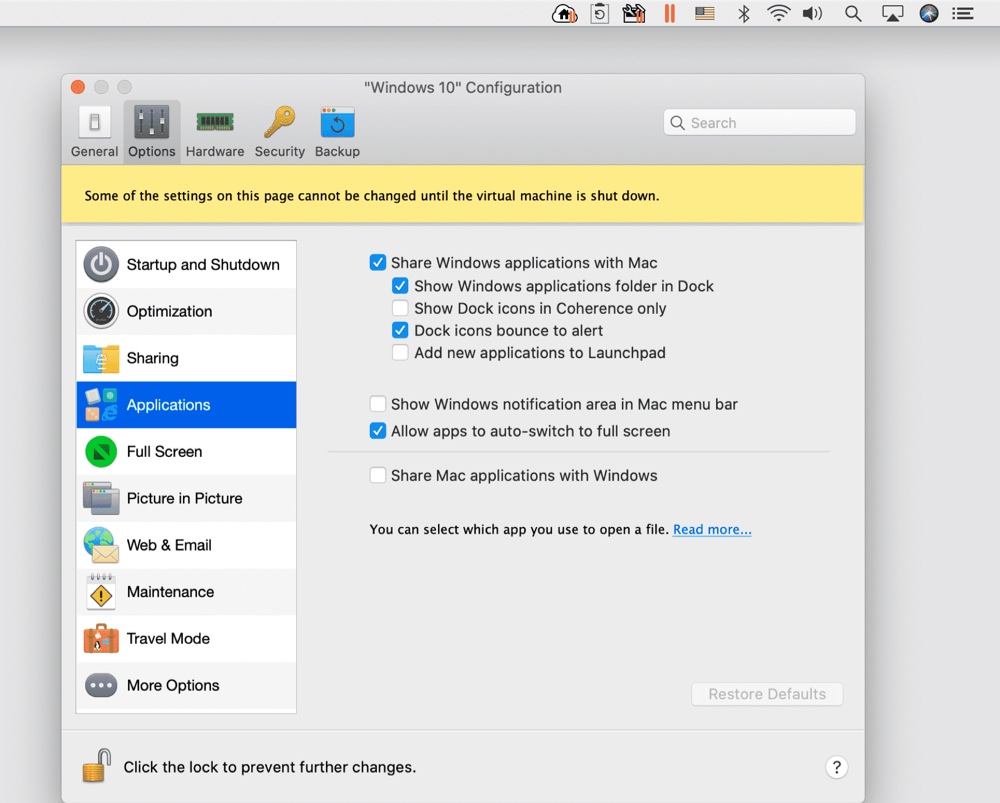Open More Options pane
The image size is (1000, 803).
tap(186, 686)
